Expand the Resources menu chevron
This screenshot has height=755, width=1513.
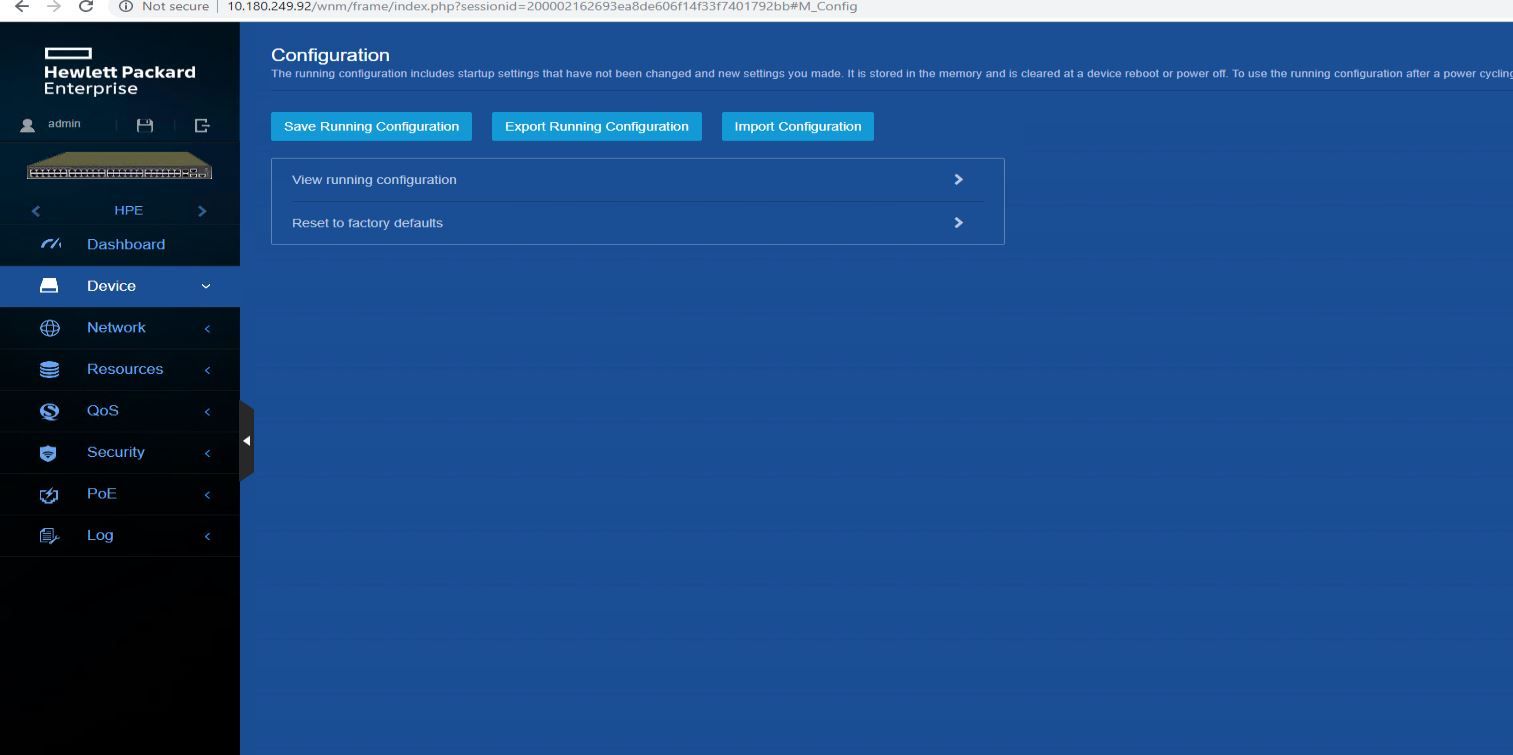[207, 370]
